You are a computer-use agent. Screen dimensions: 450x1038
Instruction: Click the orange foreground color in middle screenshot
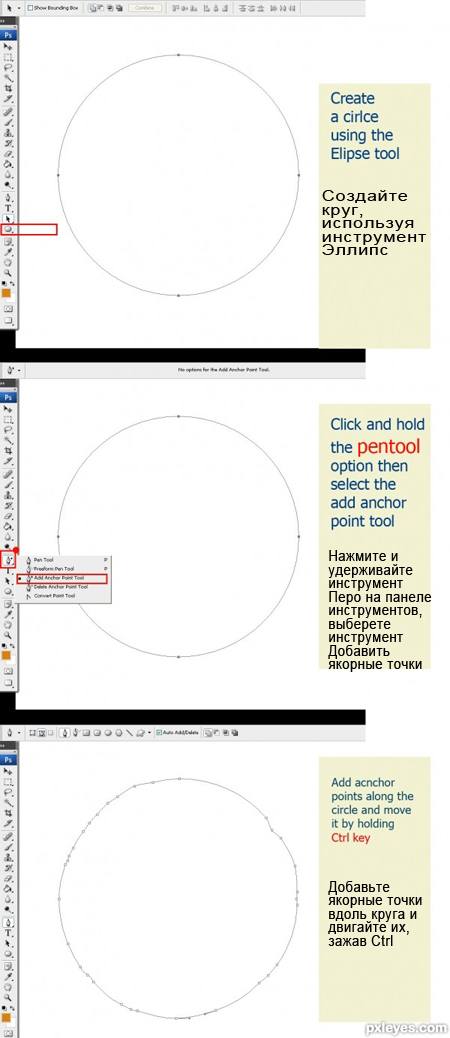[6, 655]
